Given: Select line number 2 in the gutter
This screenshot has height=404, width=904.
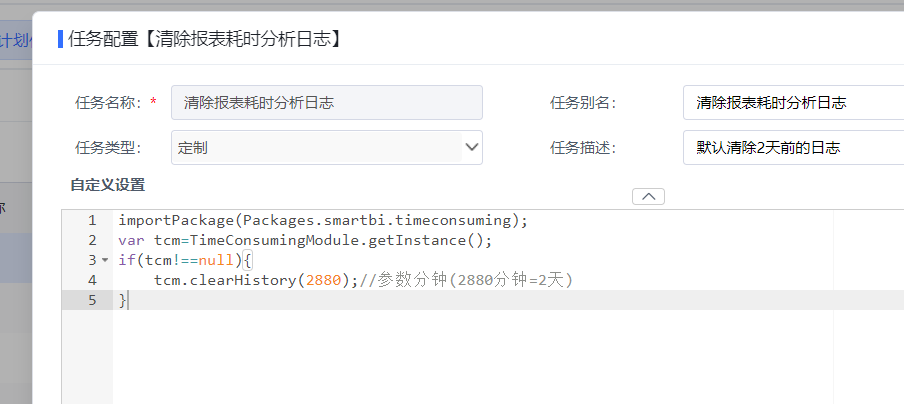Looking at the screenshot, I should pos(92,240).
